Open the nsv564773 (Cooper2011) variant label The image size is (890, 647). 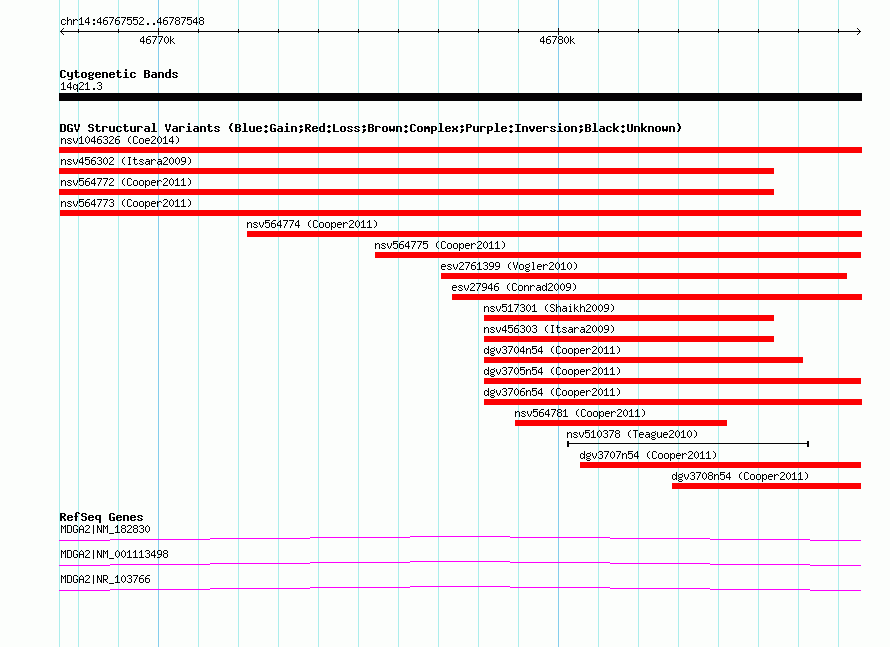[126, 203]
